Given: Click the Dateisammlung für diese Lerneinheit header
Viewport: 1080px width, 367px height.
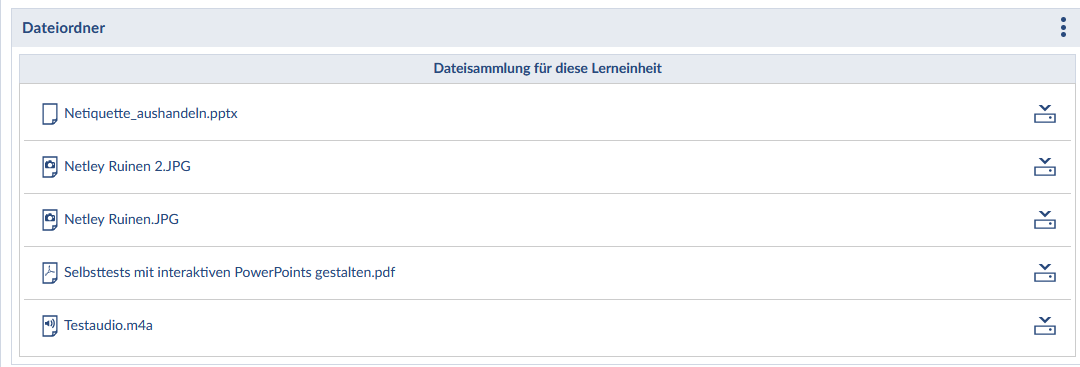Looking at the screenshot, I should [x=548, y=69].
